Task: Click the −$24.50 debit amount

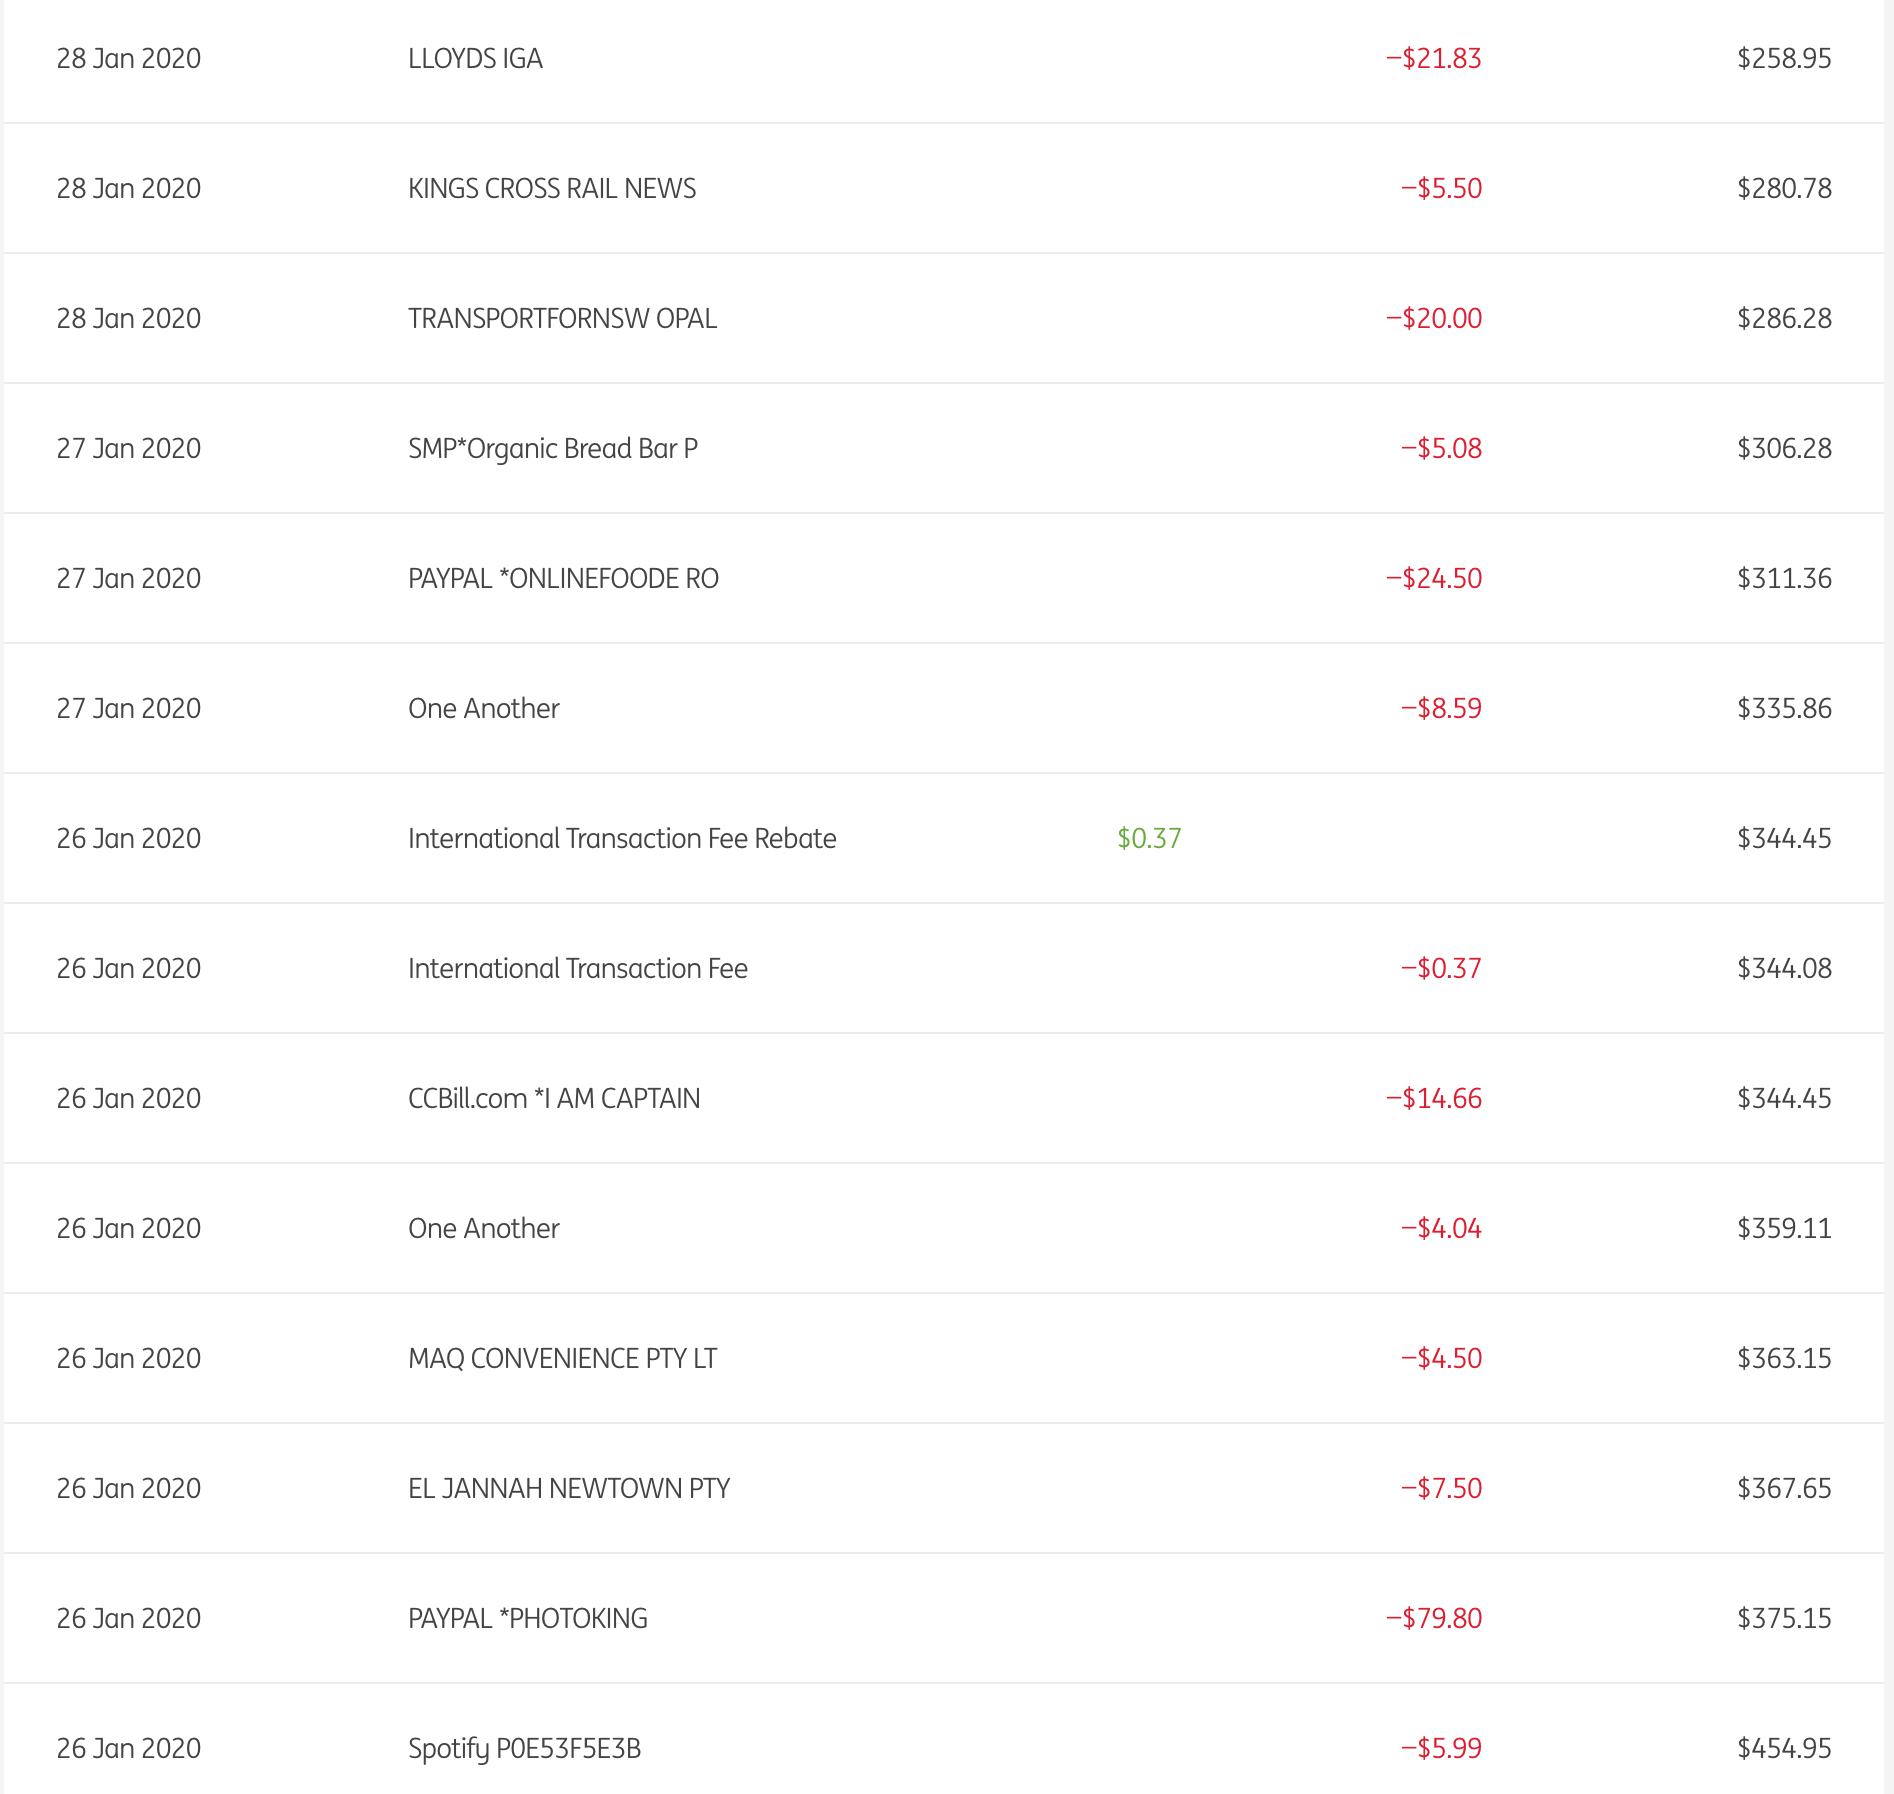Action: (1433, 578)
